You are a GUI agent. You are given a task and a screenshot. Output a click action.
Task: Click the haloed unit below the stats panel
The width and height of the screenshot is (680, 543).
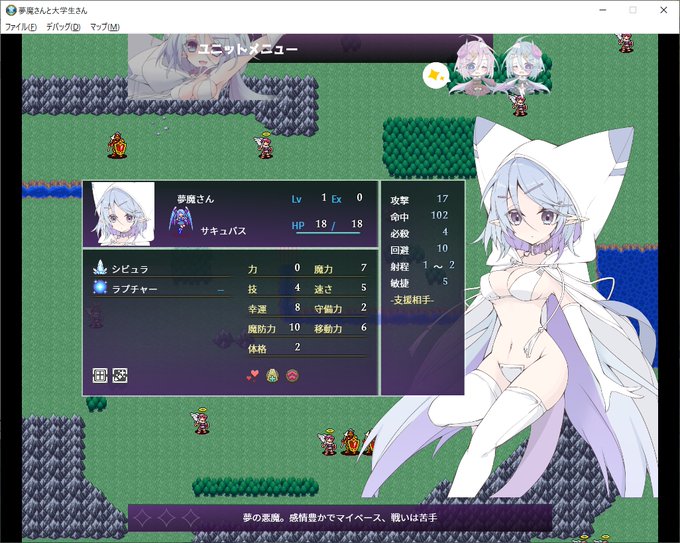[x=200, y=421]
